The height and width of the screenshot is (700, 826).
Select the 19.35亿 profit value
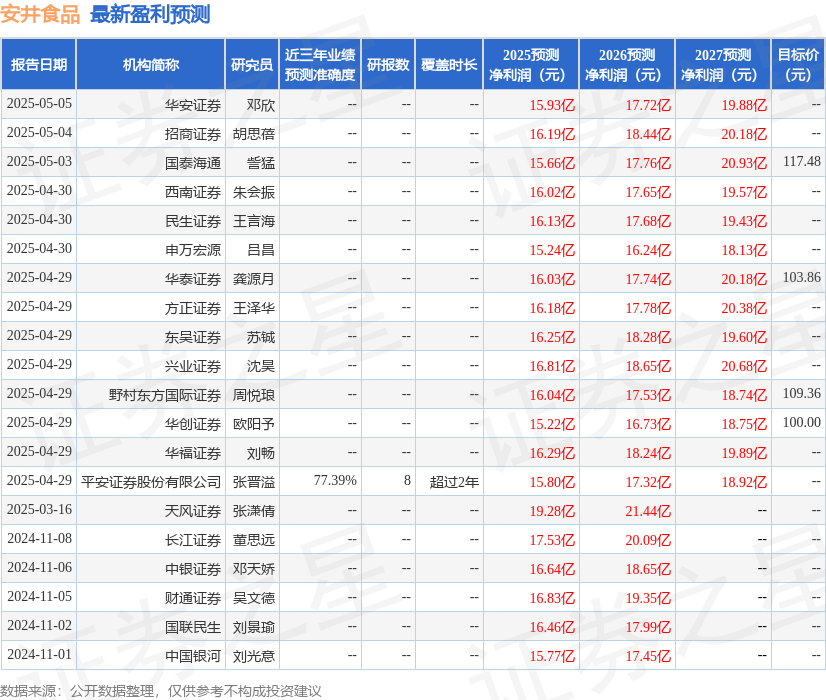pyautogui.click(x=648, y=598)
